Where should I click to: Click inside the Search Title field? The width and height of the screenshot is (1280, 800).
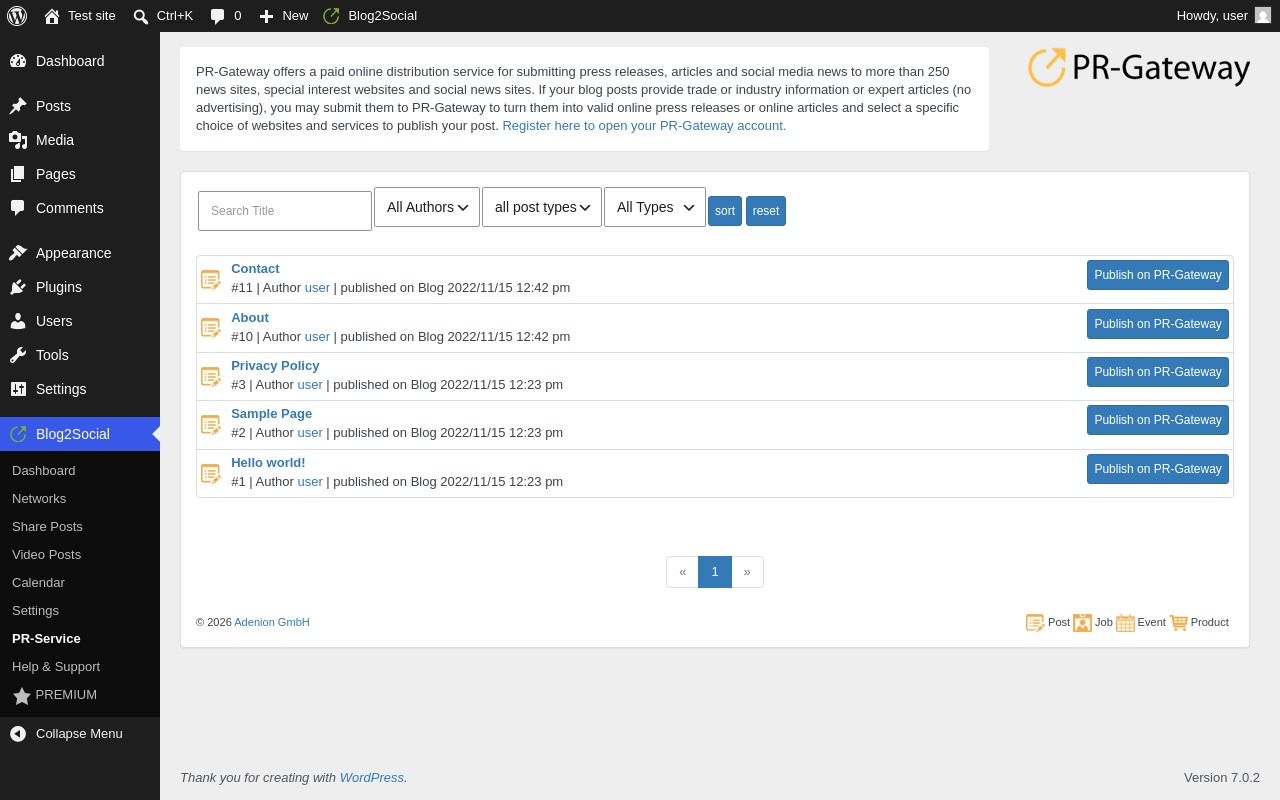(x=285, y=211)
